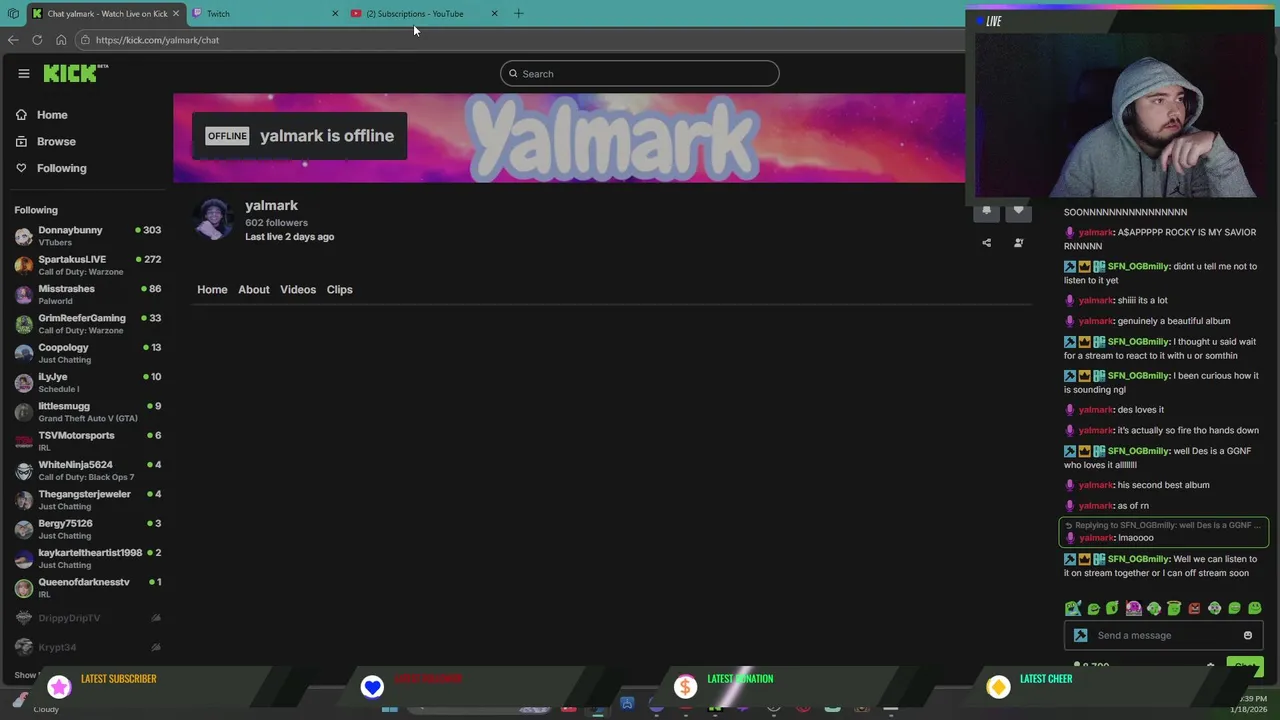The image size is (1280, 720).
Task: Pick the purple emote in quick emotes
Action: pyautogui.click(x=1133, y=608)
